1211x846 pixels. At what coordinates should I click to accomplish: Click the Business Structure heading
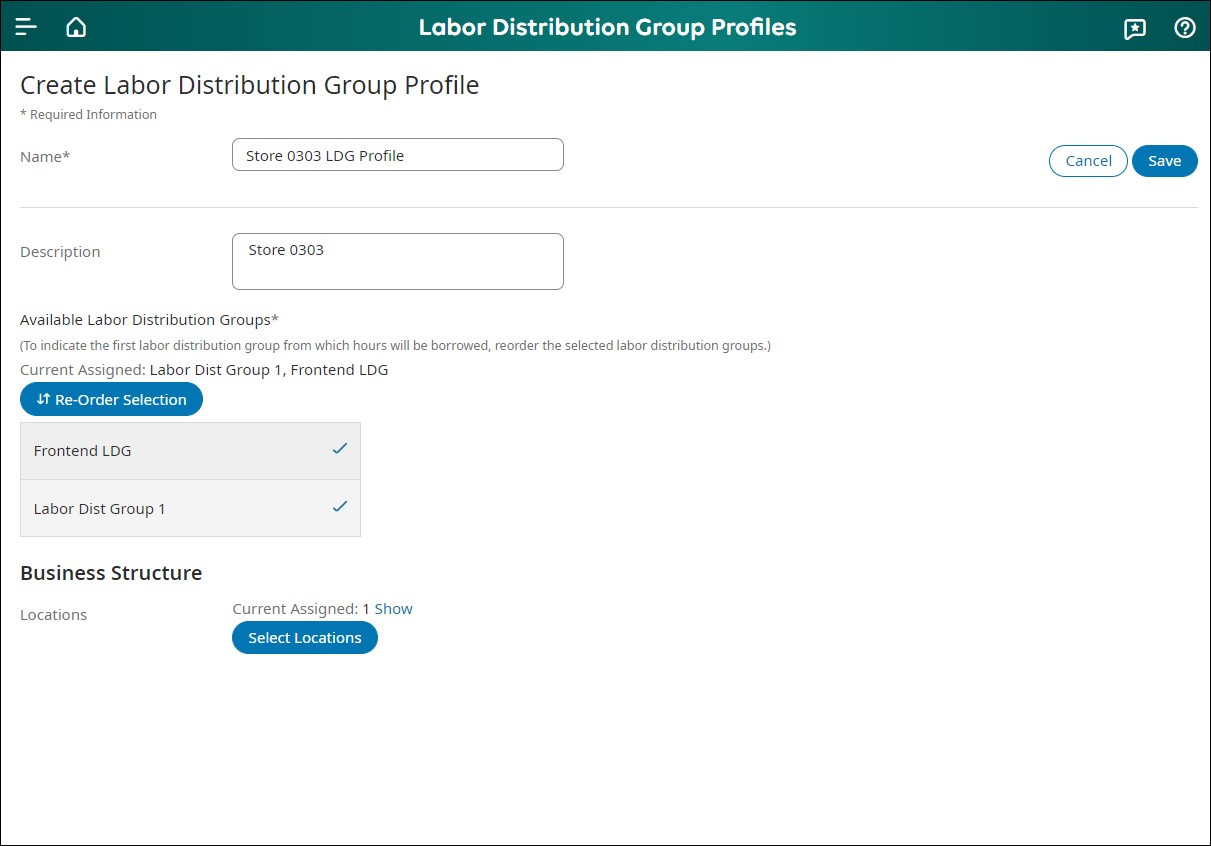pyautogui.click(x=111, y=573)
